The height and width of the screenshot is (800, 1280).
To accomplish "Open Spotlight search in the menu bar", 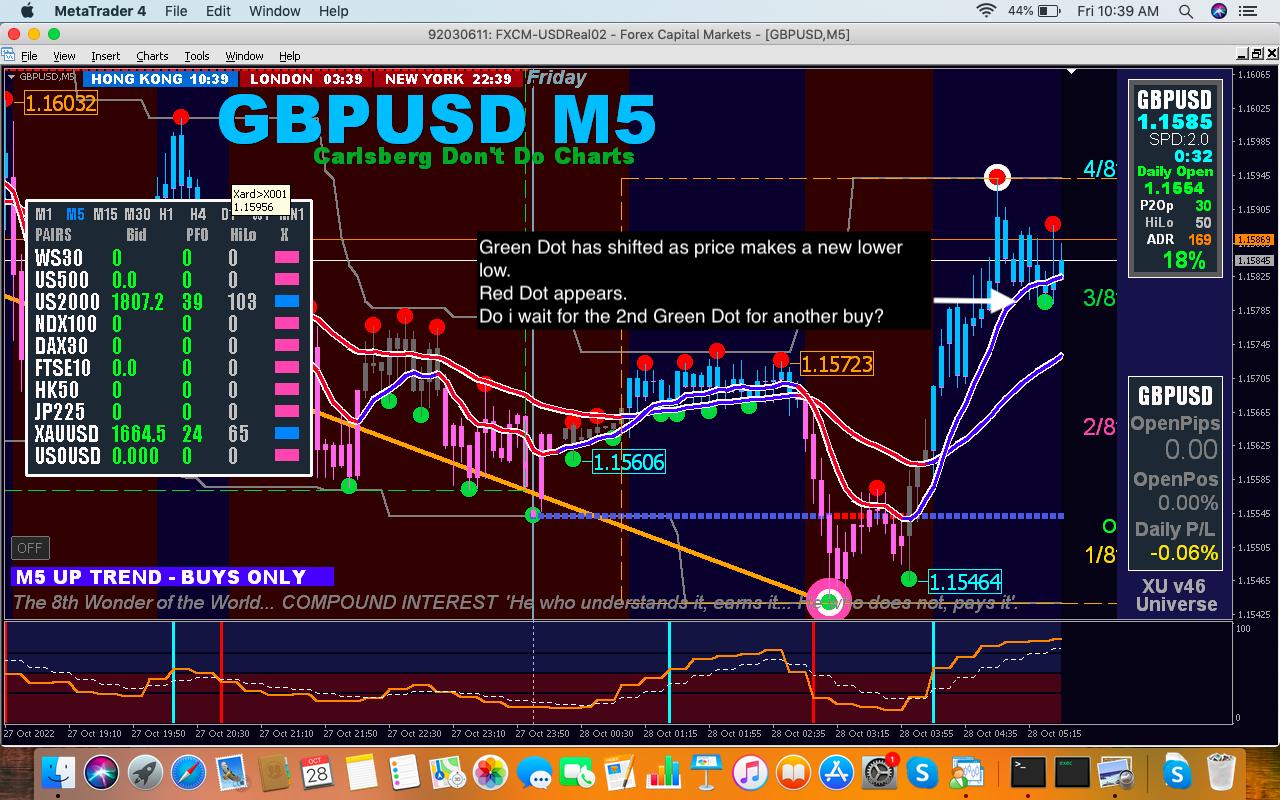I will pyautogui.click(x=1186, y=11).
